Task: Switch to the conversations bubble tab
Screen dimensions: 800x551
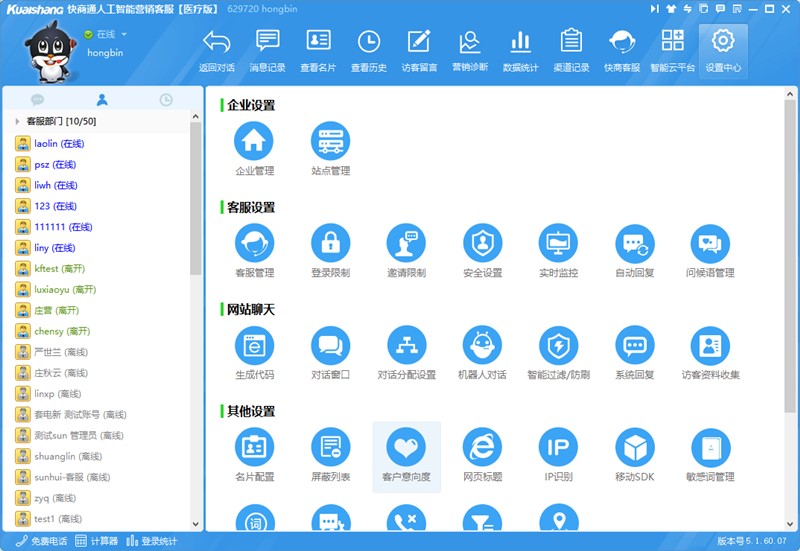Action: pyautogui.click(x=38, y=100)
